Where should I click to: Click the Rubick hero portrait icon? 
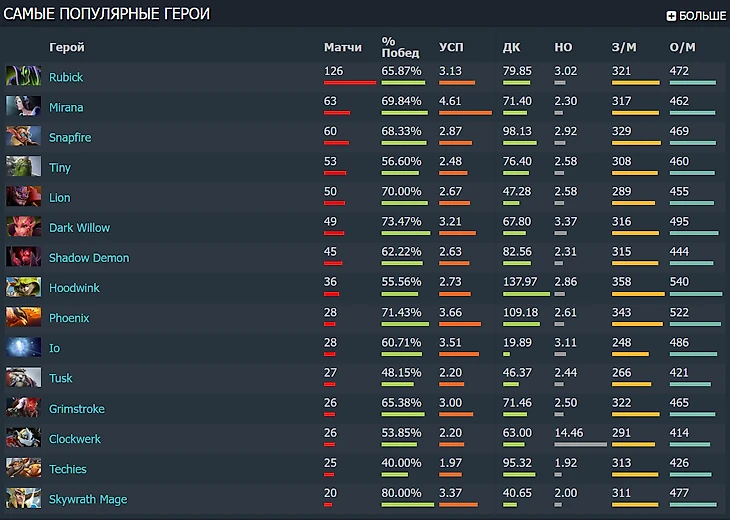tap(23, 76)
